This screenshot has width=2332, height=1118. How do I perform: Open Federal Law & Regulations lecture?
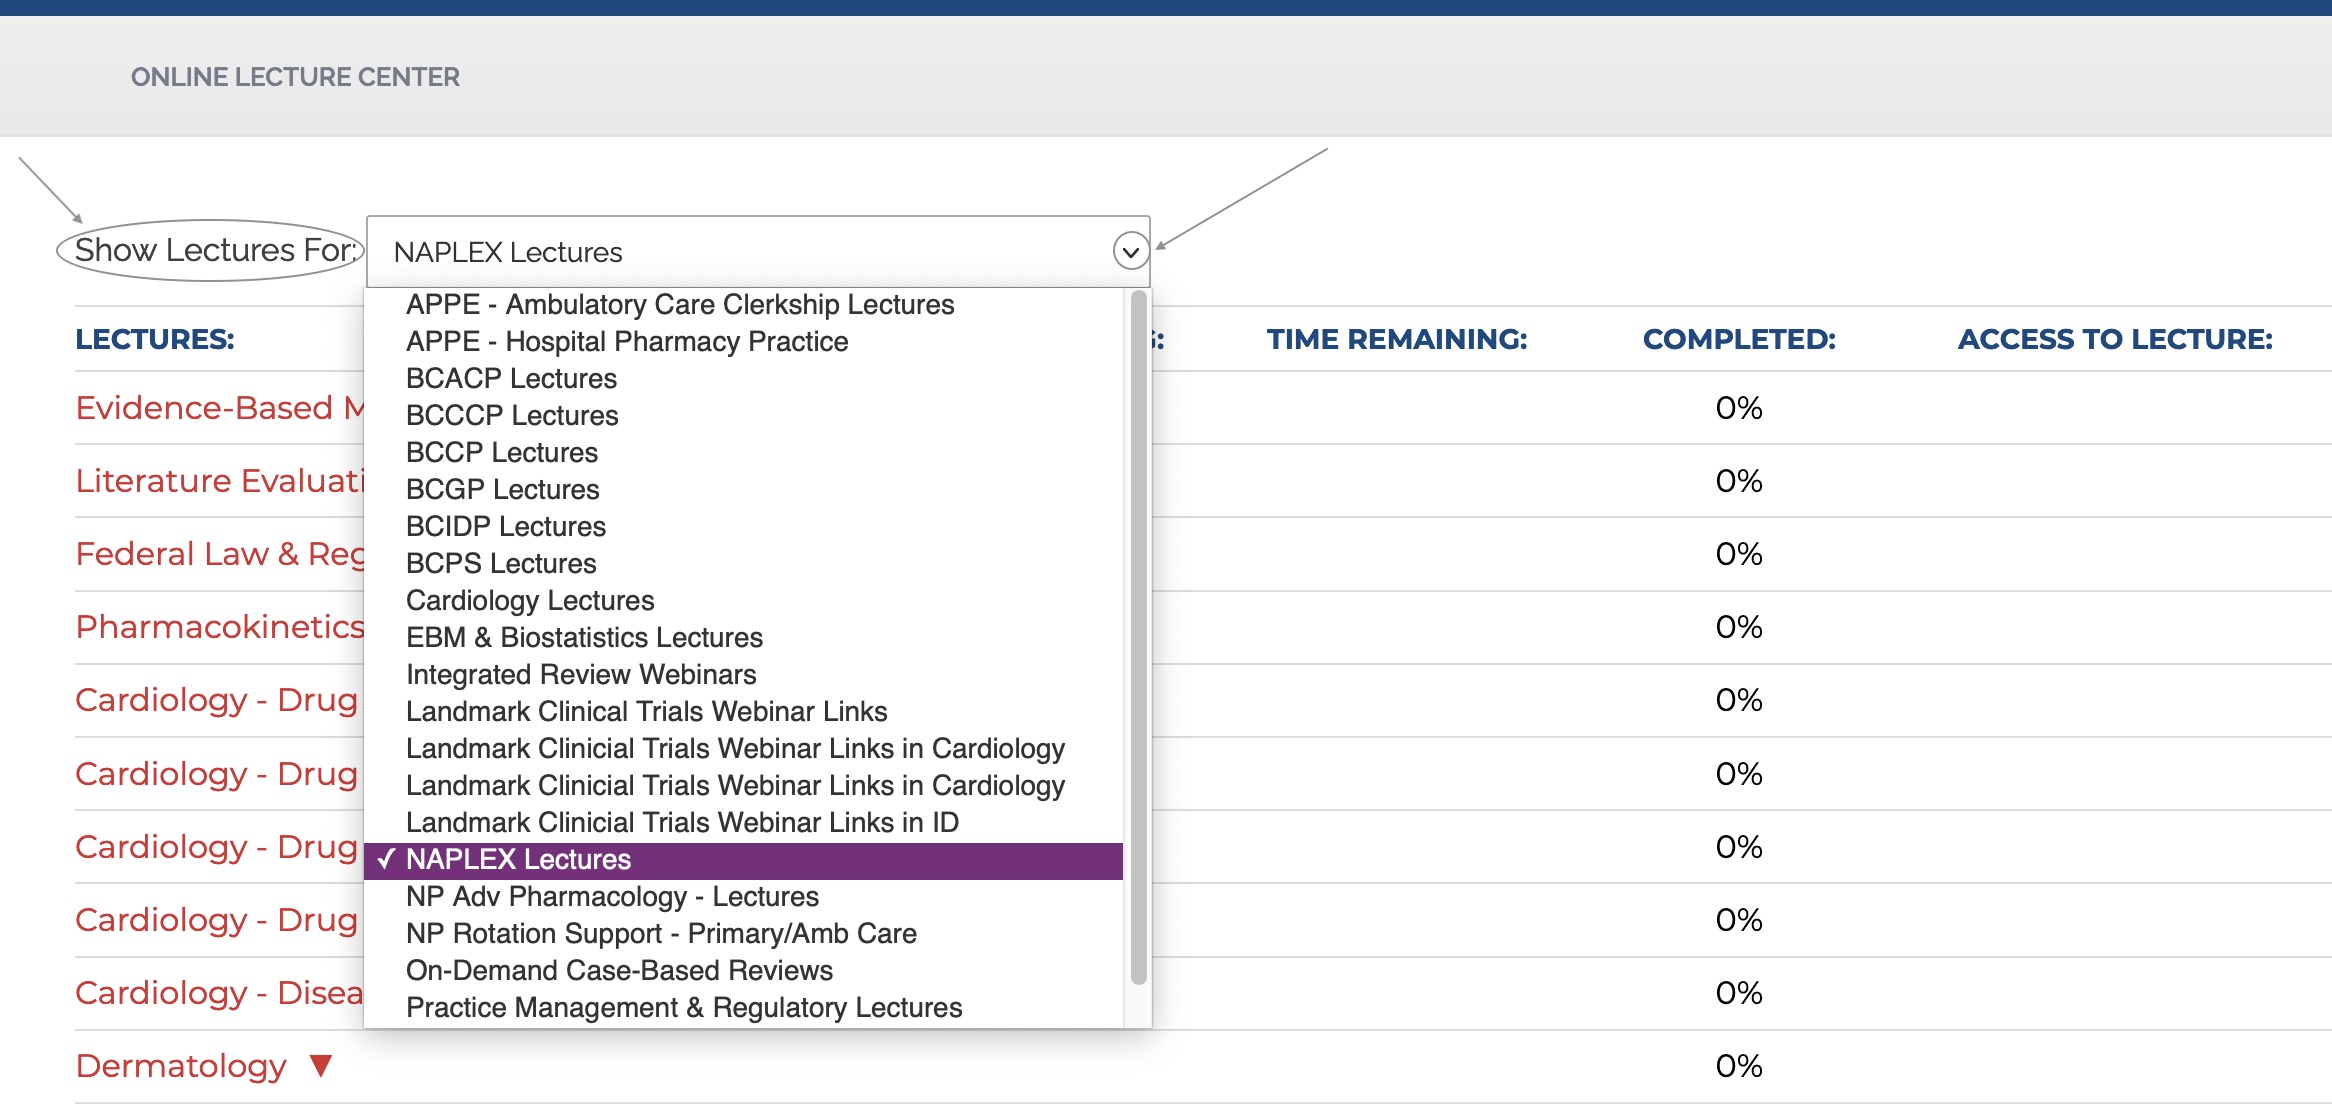coord(220,554)
